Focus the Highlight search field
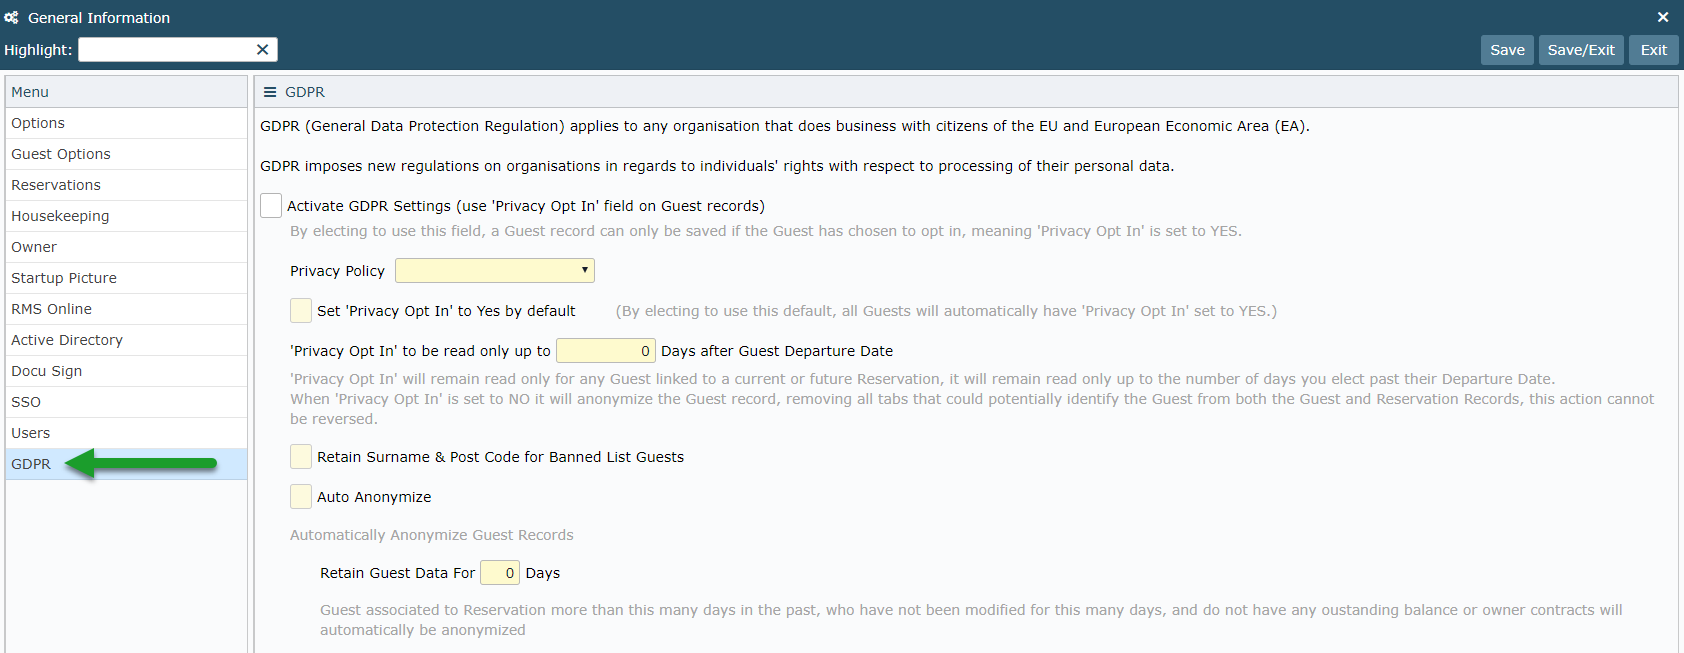 click(x=167, y=50)
